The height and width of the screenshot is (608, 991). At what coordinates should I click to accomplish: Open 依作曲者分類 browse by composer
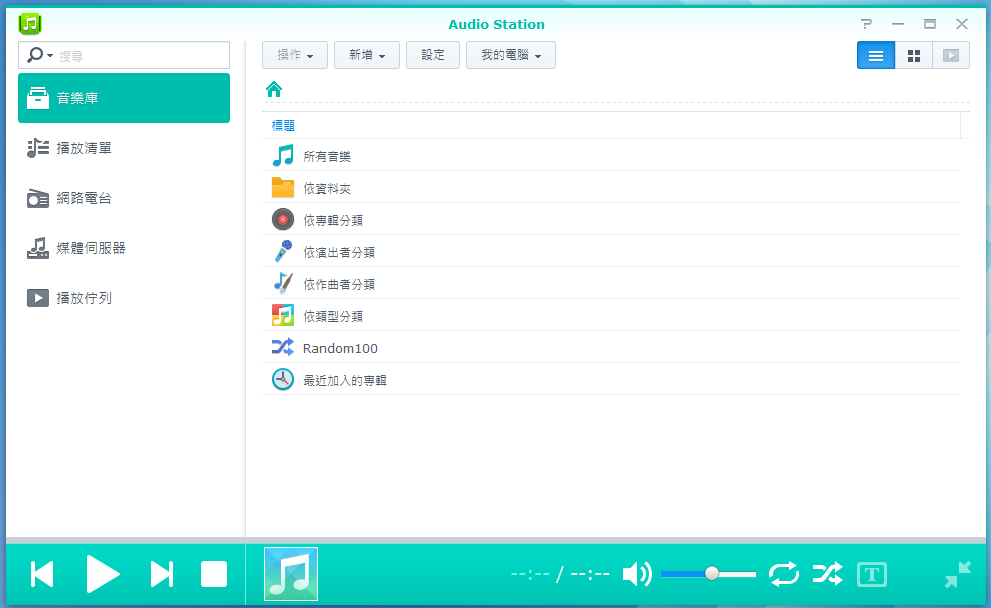[x=611, y=284]
